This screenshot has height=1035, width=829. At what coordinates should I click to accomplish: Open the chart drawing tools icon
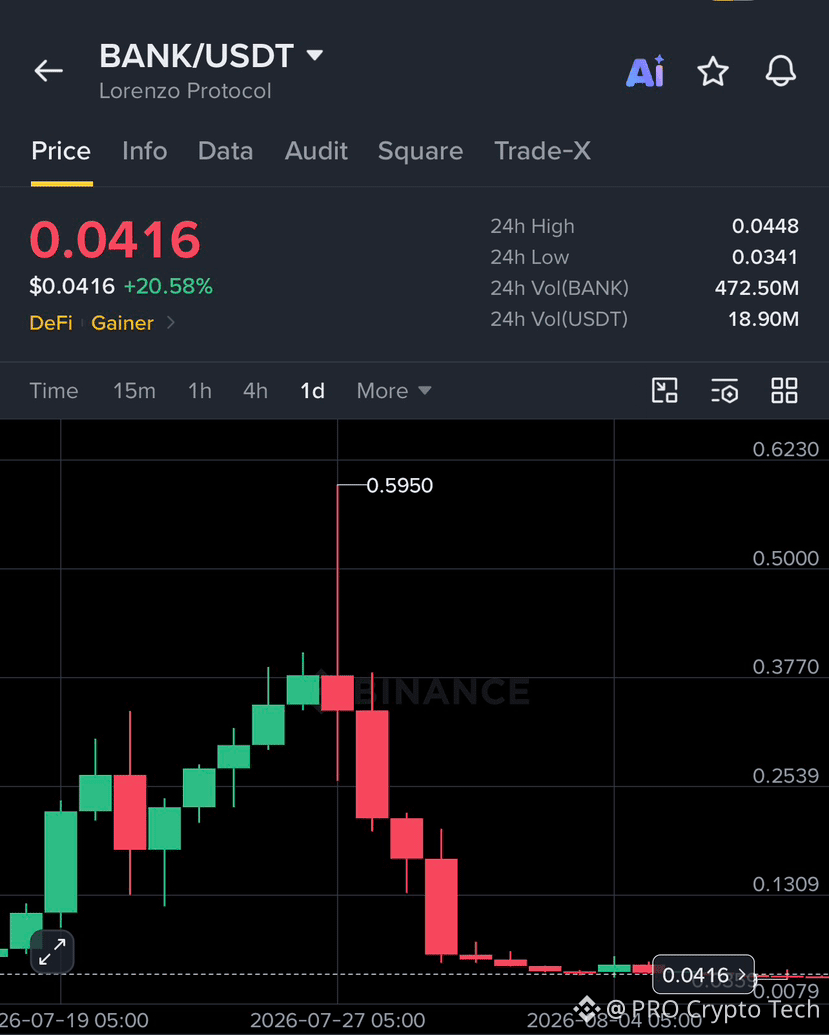665,390
